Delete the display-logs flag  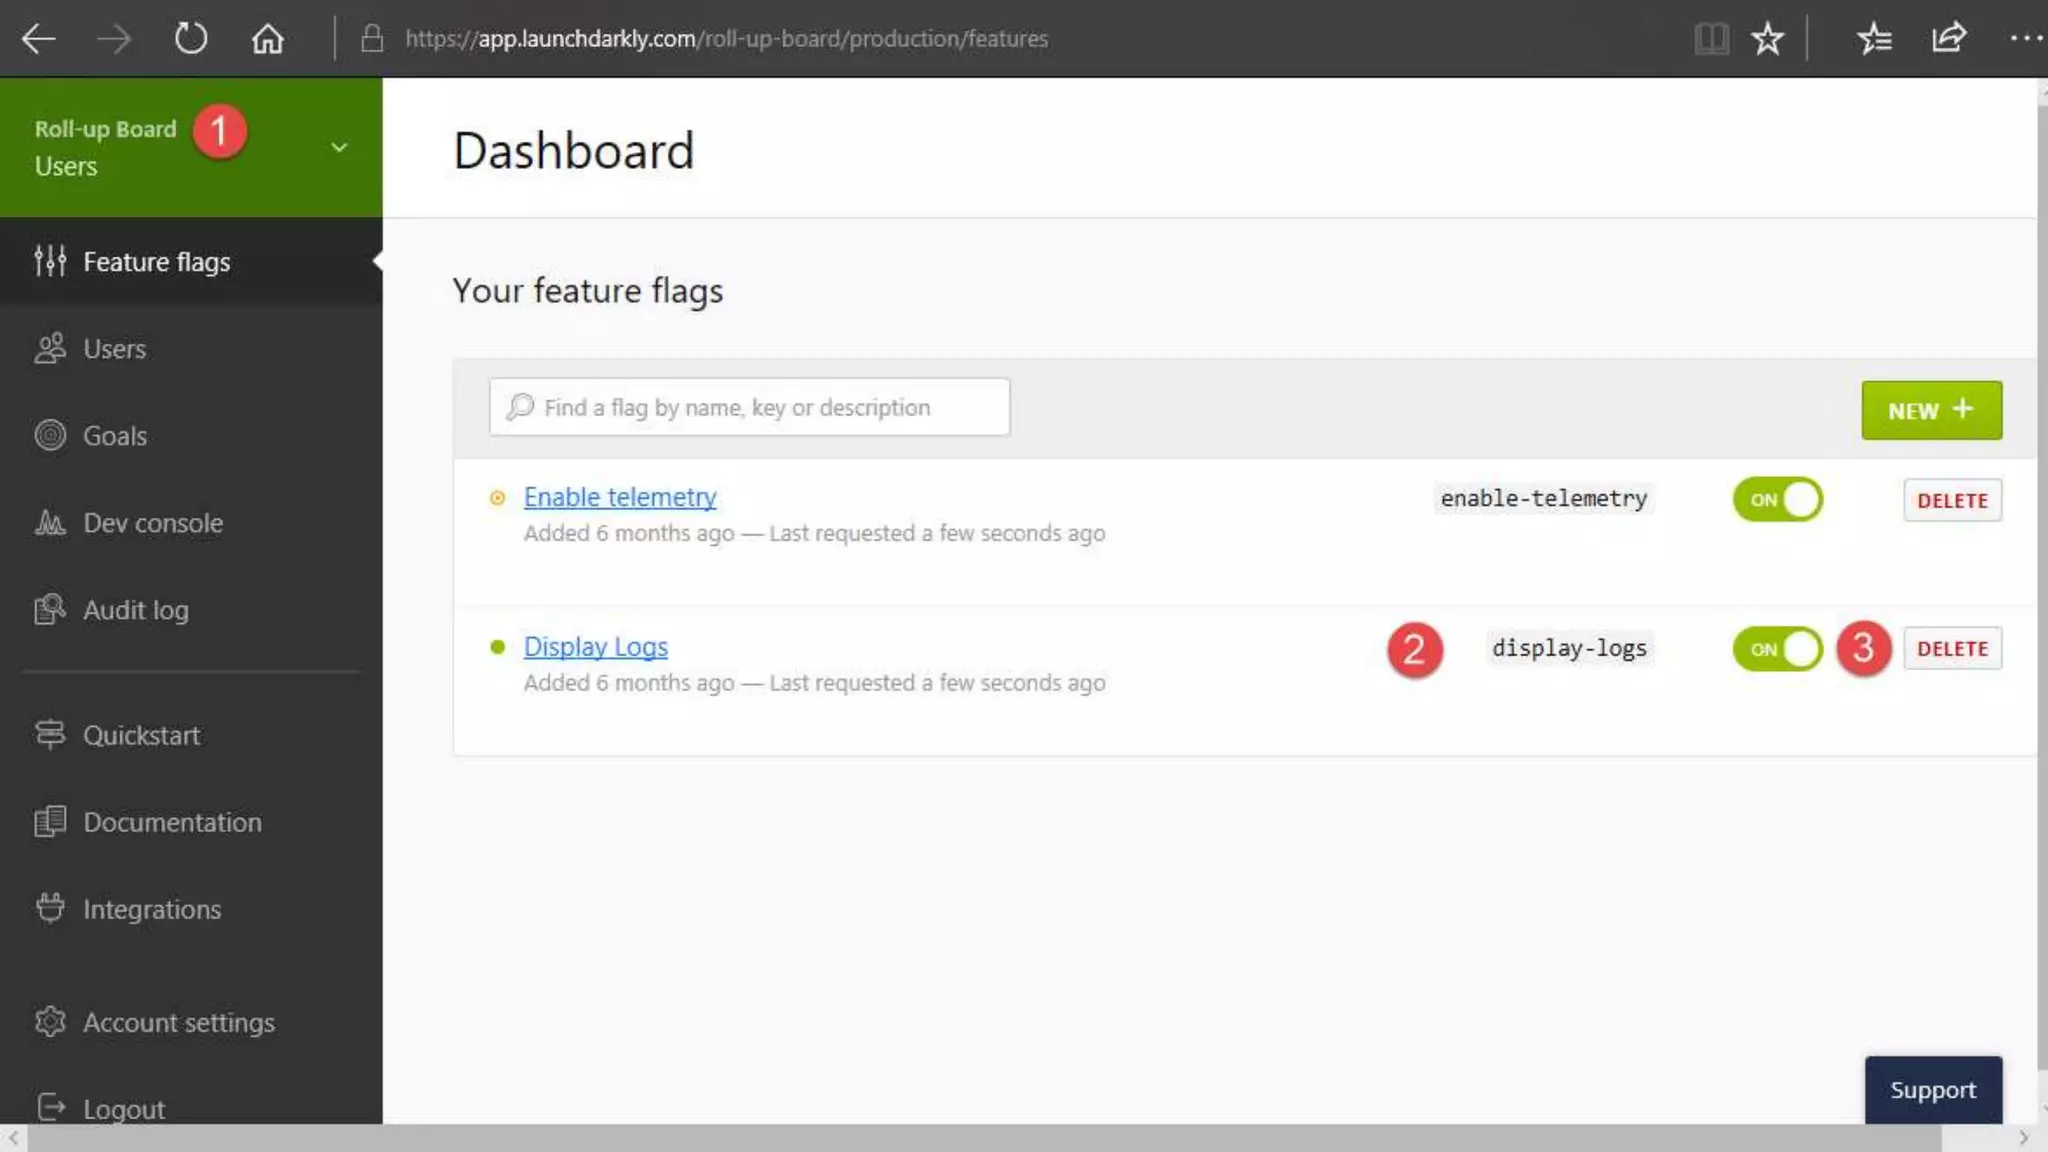point(1951,649)
